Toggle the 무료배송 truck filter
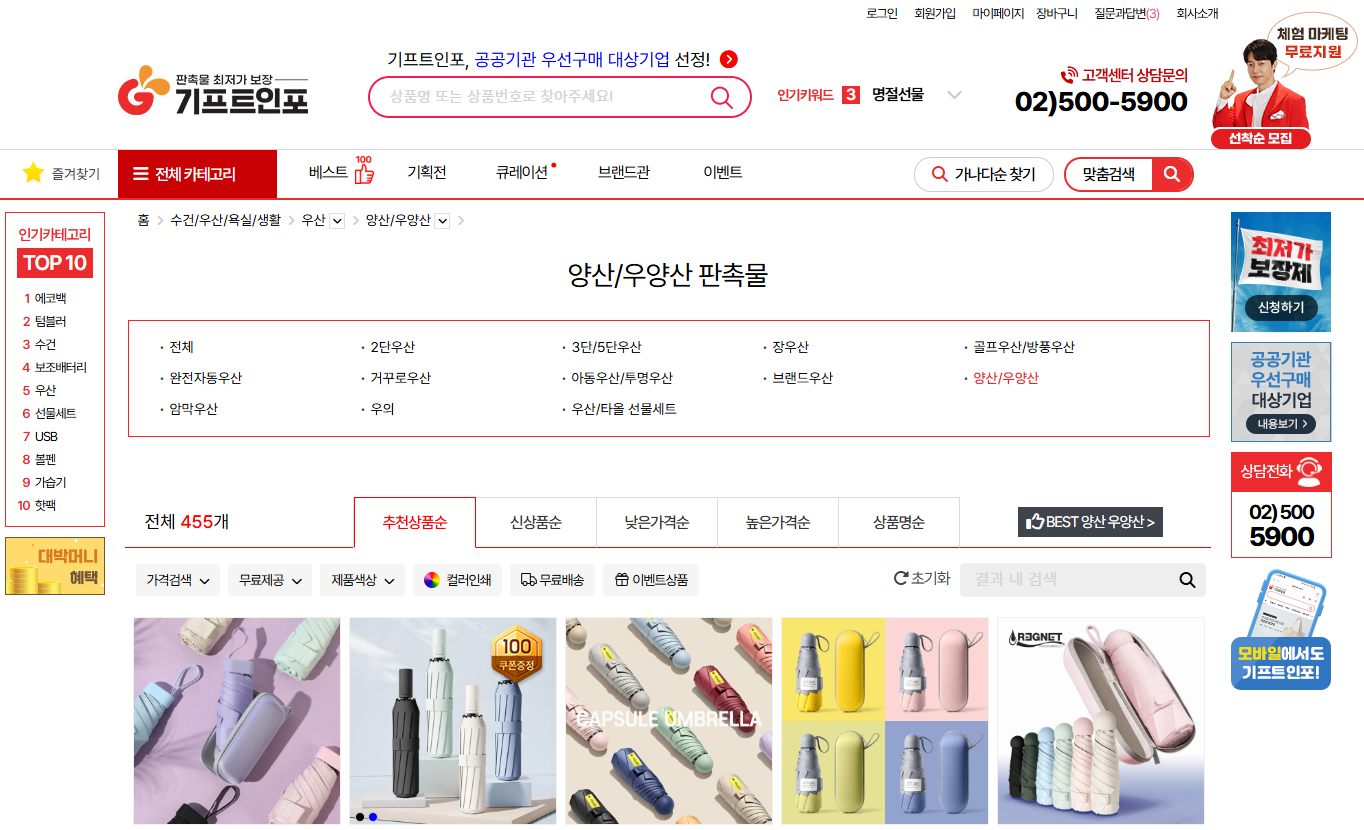The image size is (1364, 830). pyautogui.click(x=552, y=580)
